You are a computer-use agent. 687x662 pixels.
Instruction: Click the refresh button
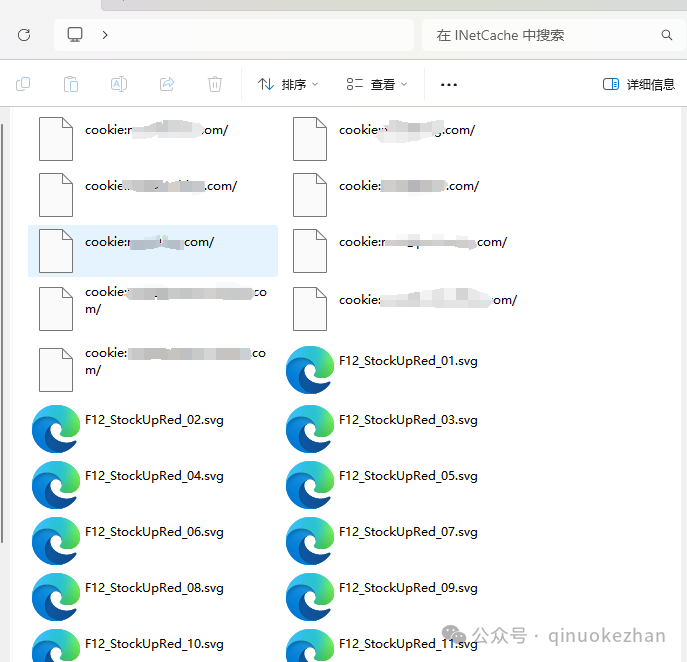coord(24,35)
